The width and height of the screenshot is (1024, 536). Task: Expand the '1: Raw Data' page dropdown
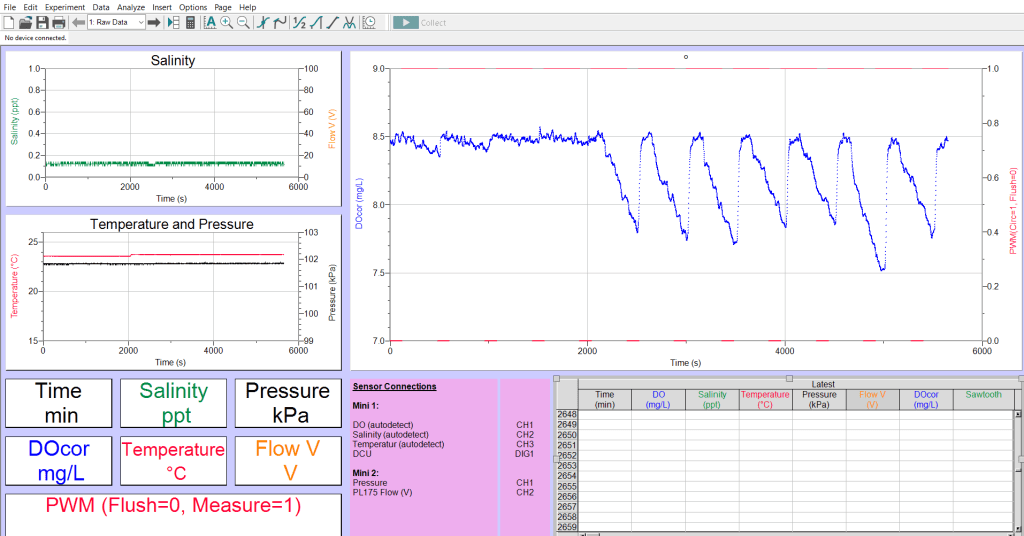coord(140,22)
